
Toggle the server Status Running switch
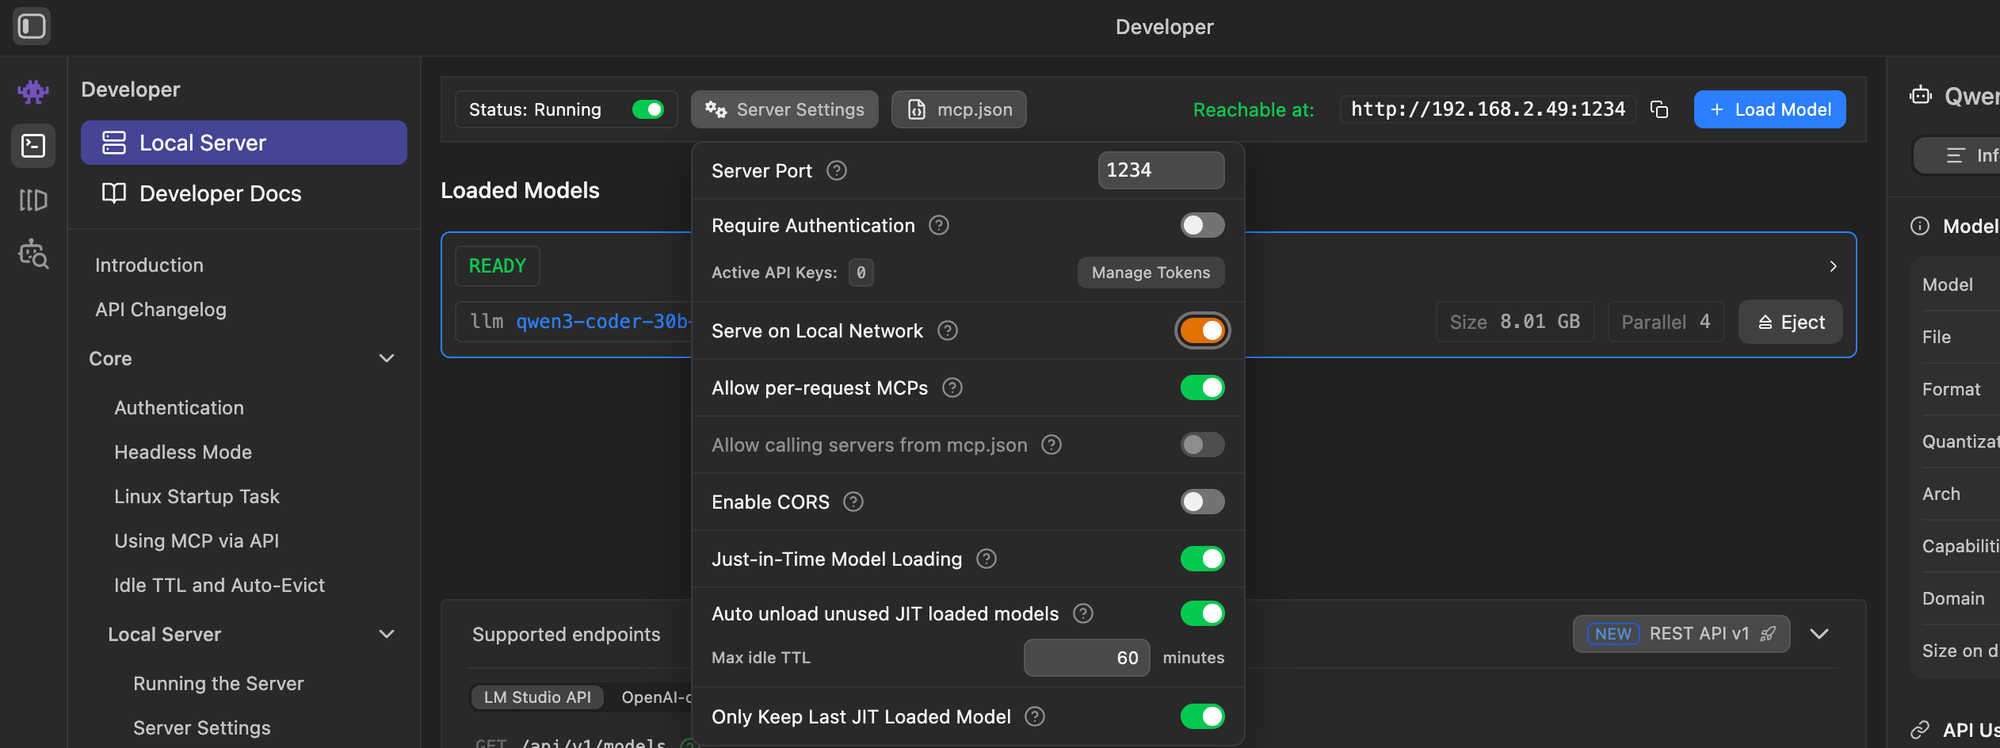coord(648,109)
